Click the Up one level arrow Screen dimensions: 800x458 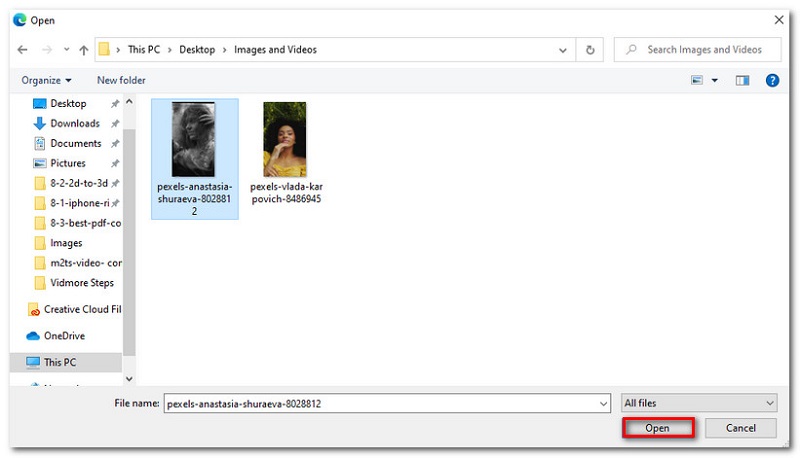pyautogui.click(x=84, y=49)
